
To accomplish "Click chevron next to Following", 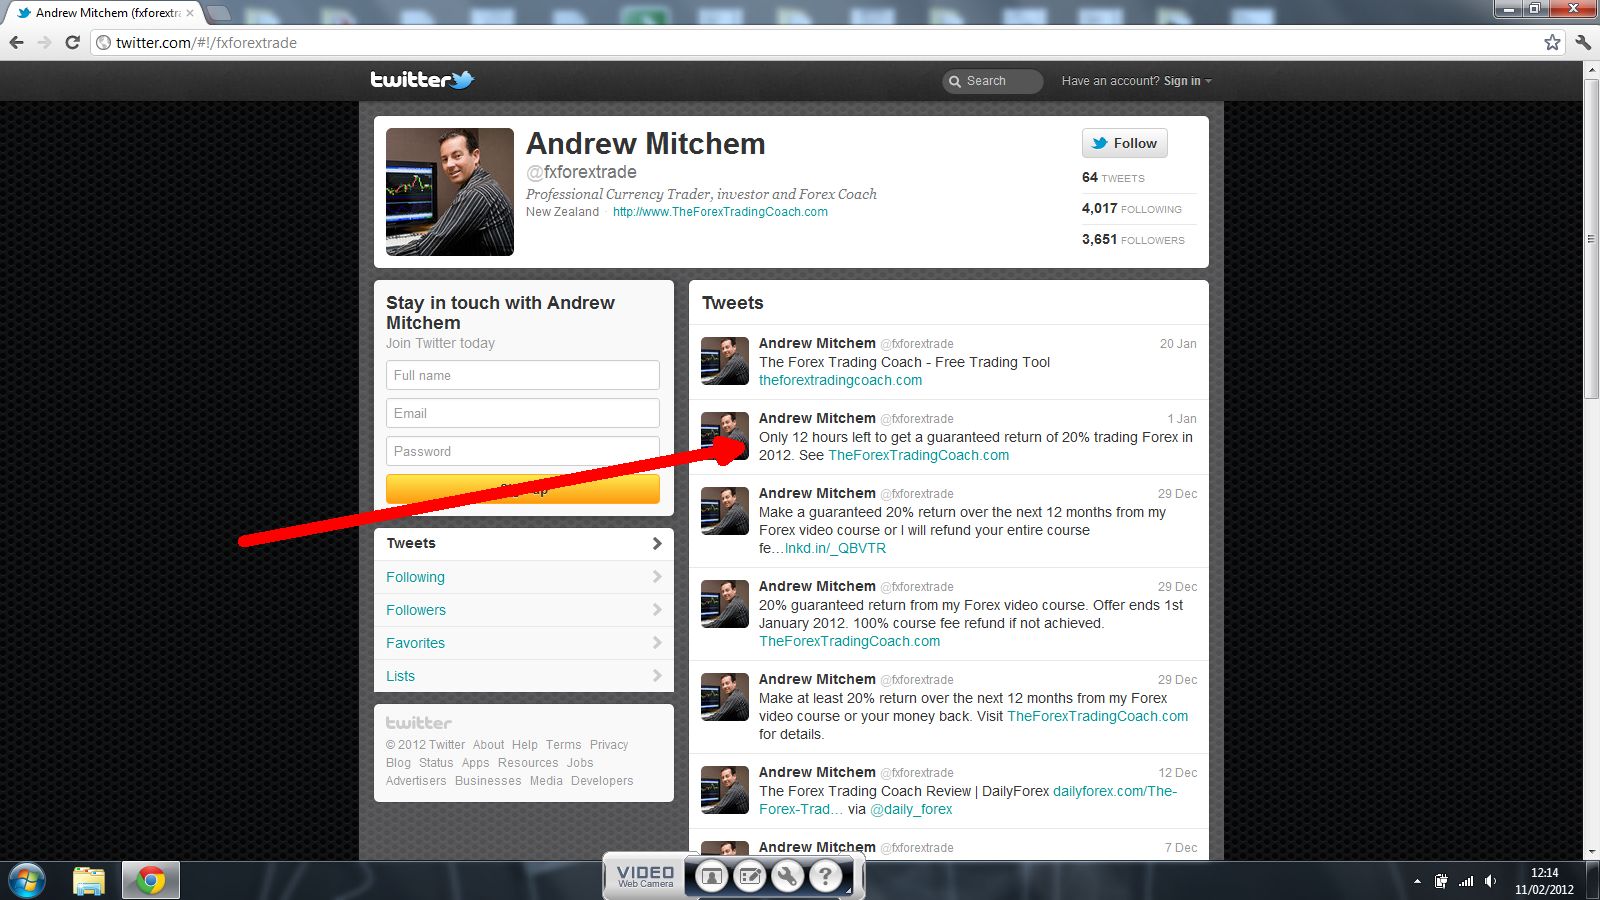I will click(x=657, y=577).
